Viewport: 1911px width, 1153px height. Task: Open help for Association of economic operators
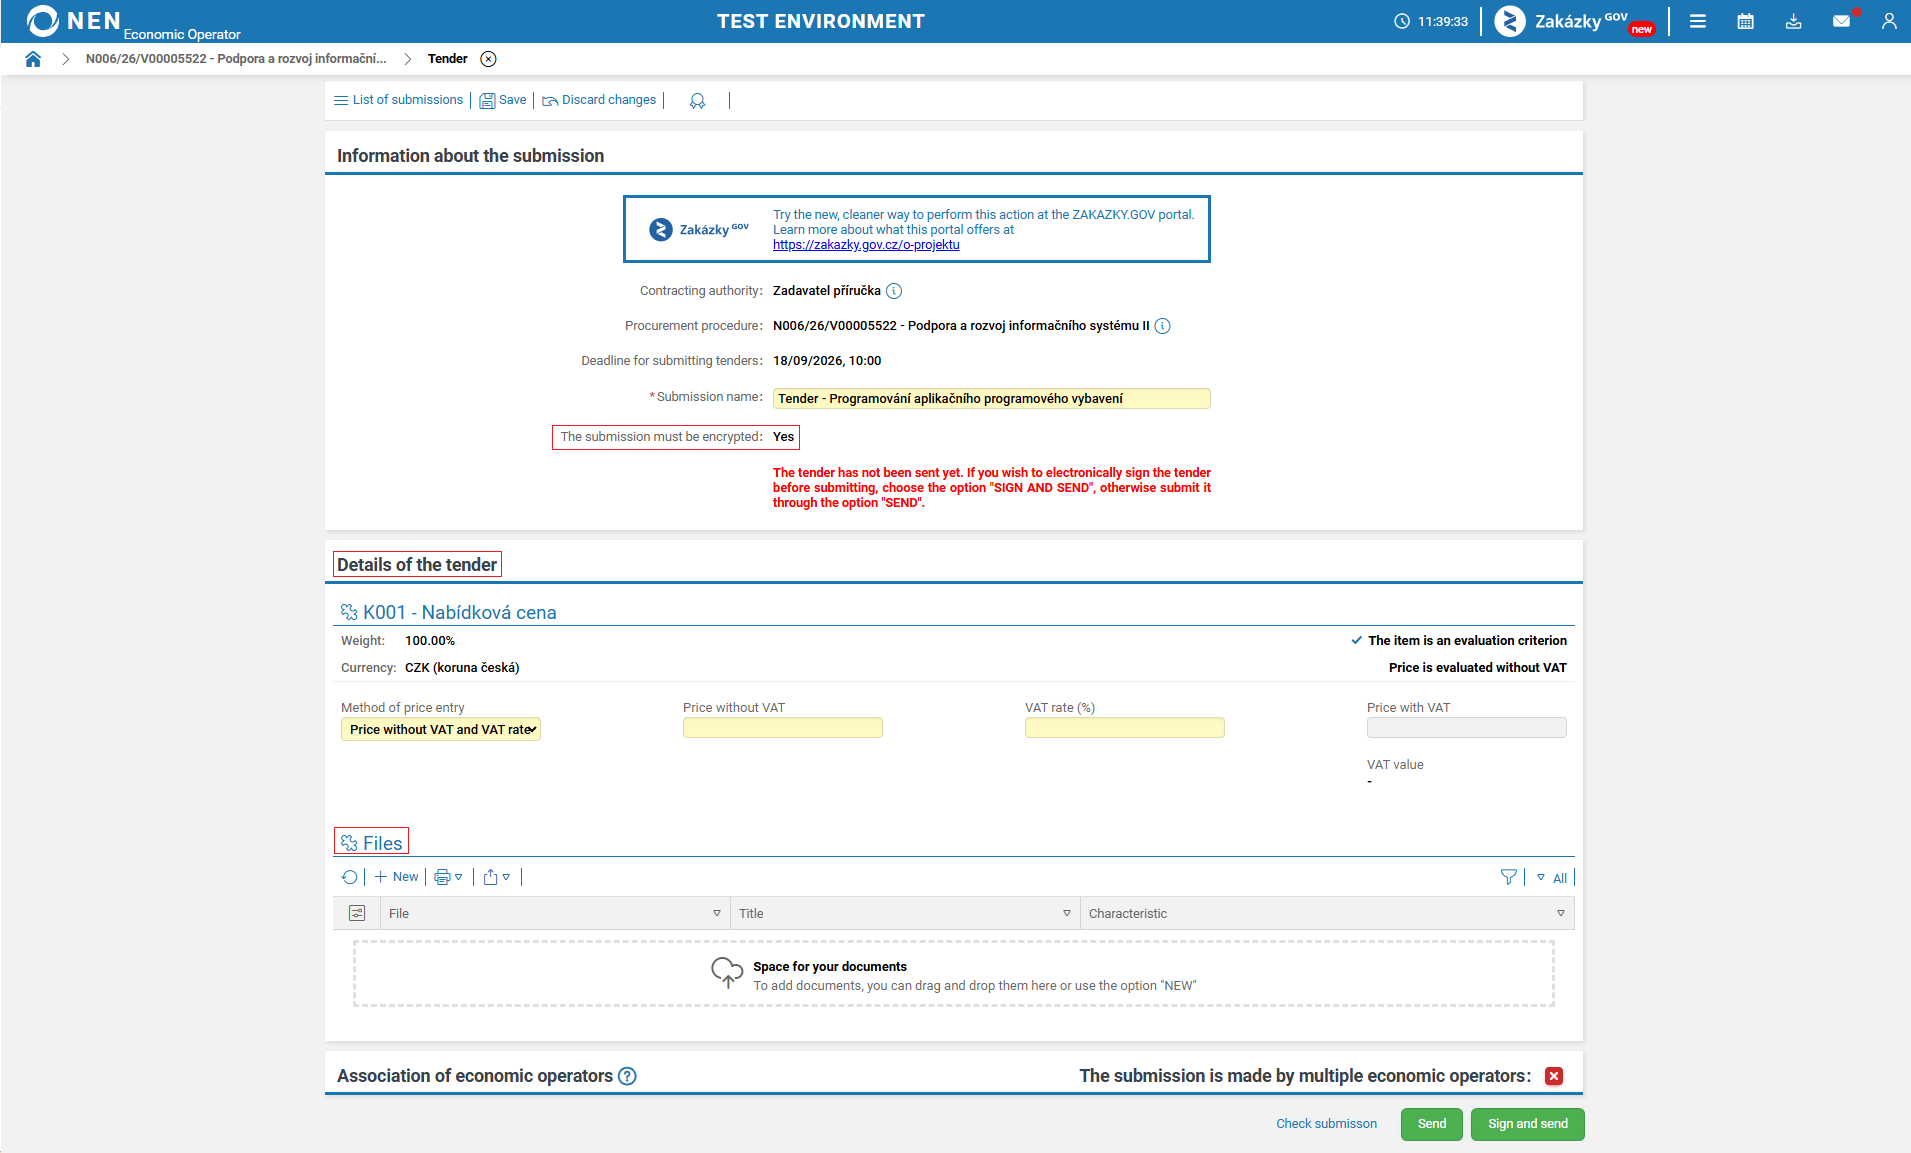pos(627,1076)
